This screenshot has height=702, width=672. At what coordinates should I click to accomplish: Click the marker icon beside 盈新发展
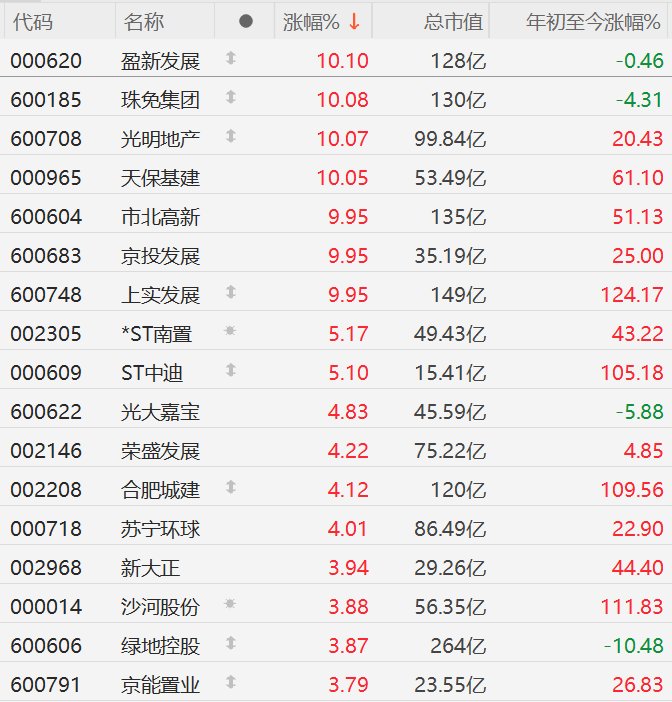[231, 58]
